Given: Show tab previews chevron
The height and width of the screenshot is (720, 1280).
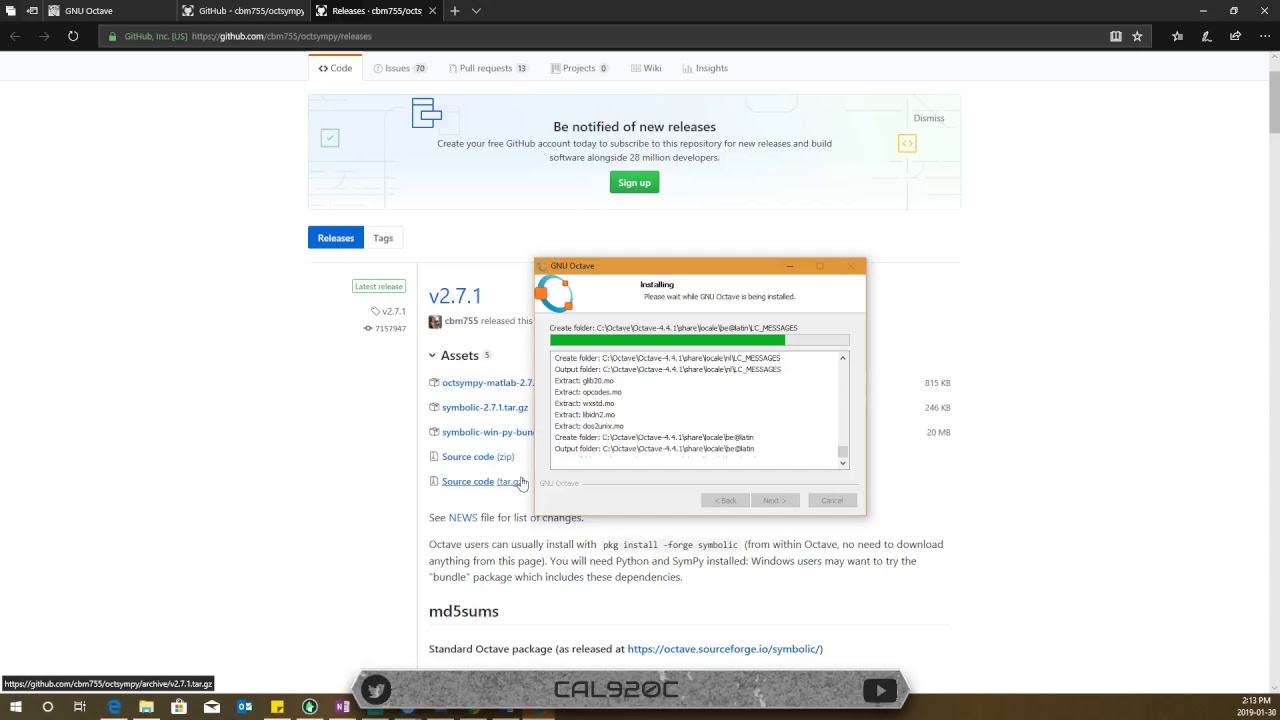Looking at the screenshot, I should 476,11.
